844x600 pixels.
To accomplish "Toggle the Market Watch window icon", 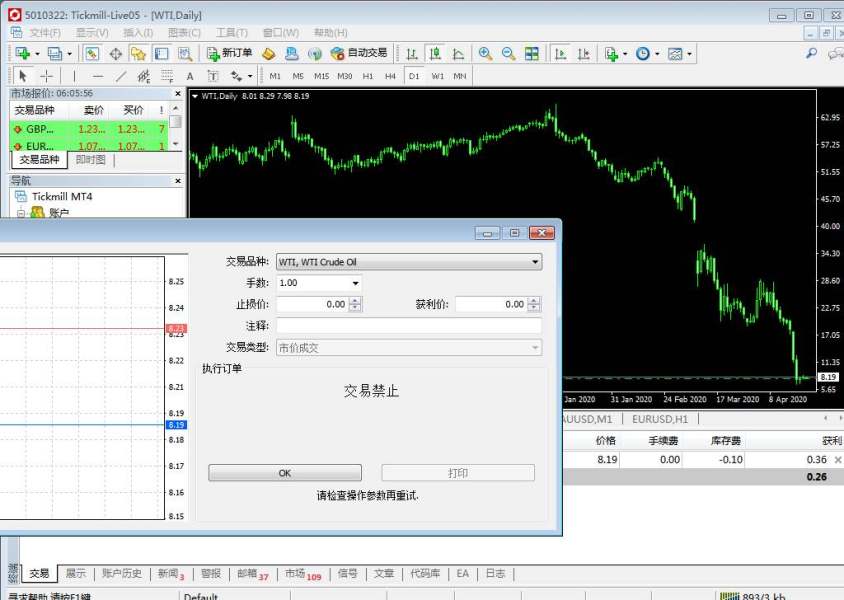I will click(x=92, y=53).
